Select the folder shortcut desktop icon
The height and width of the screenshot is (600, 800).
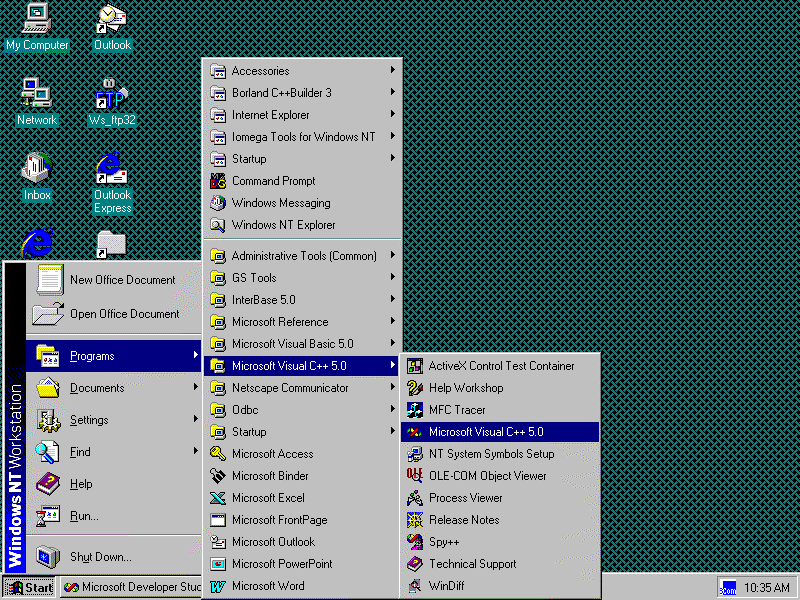[111, 245]
